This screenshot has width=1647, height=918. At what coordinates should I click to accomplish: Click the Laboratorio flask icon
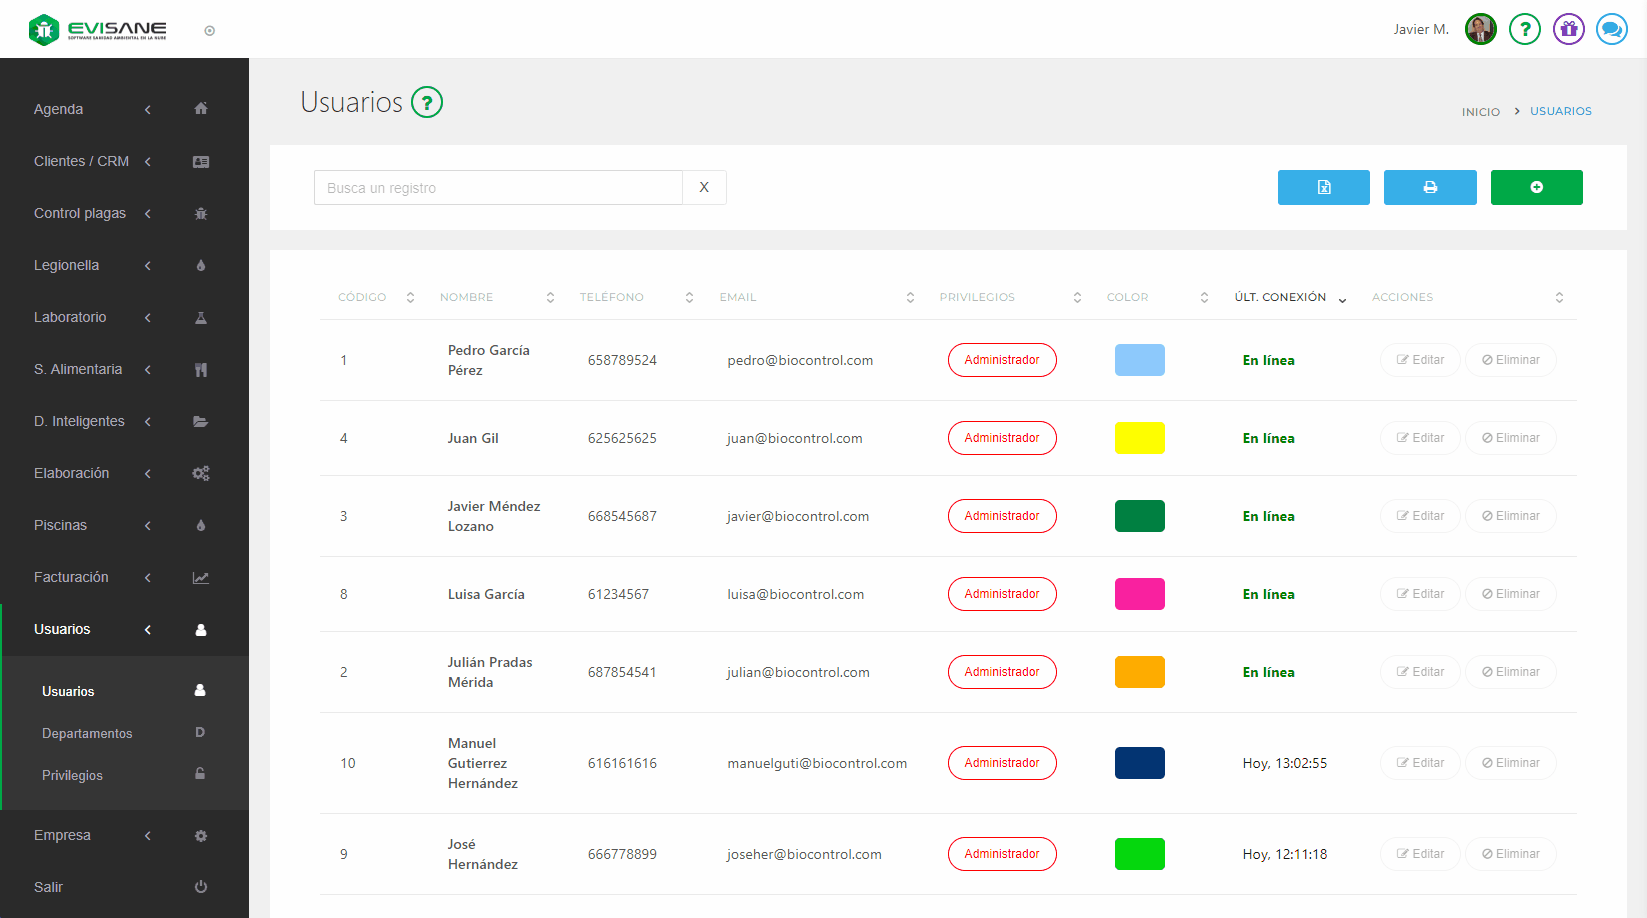pyautogui.click(x=201, y=317)
